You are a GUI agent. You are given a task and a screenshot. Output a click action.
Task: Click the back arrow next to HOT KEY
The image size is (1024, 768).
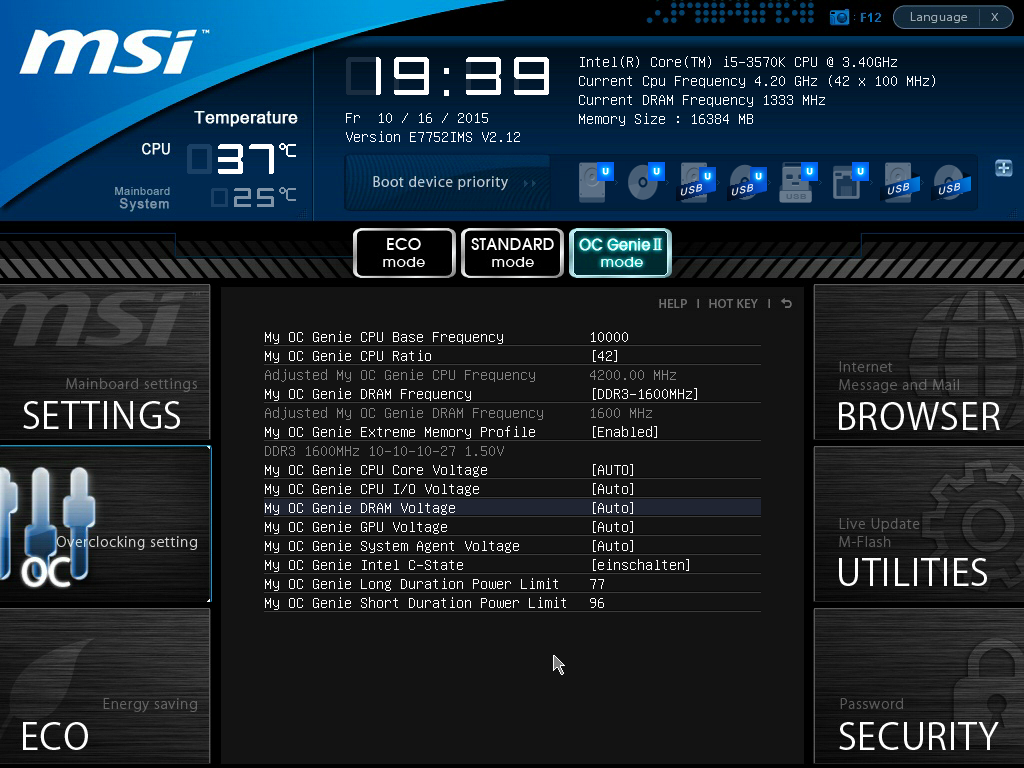point(786,304)
